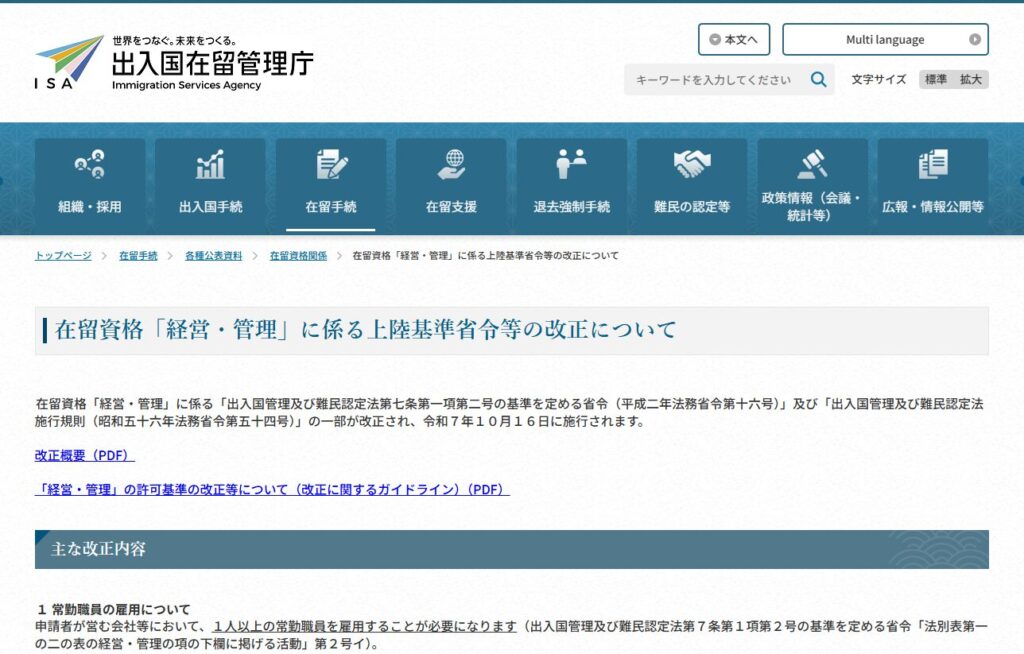Click the magnifying glass search icon
Screen dimensions: 1024x654
click(818, 80)
